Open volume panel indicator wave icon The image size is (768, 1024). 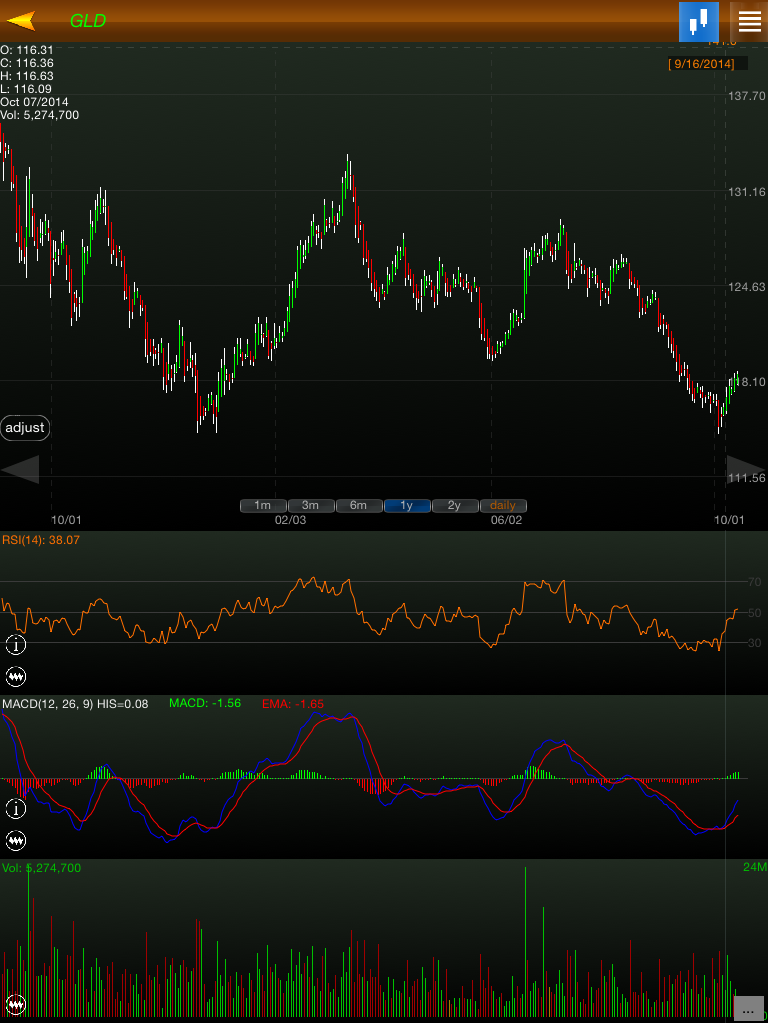point(16,1003)
